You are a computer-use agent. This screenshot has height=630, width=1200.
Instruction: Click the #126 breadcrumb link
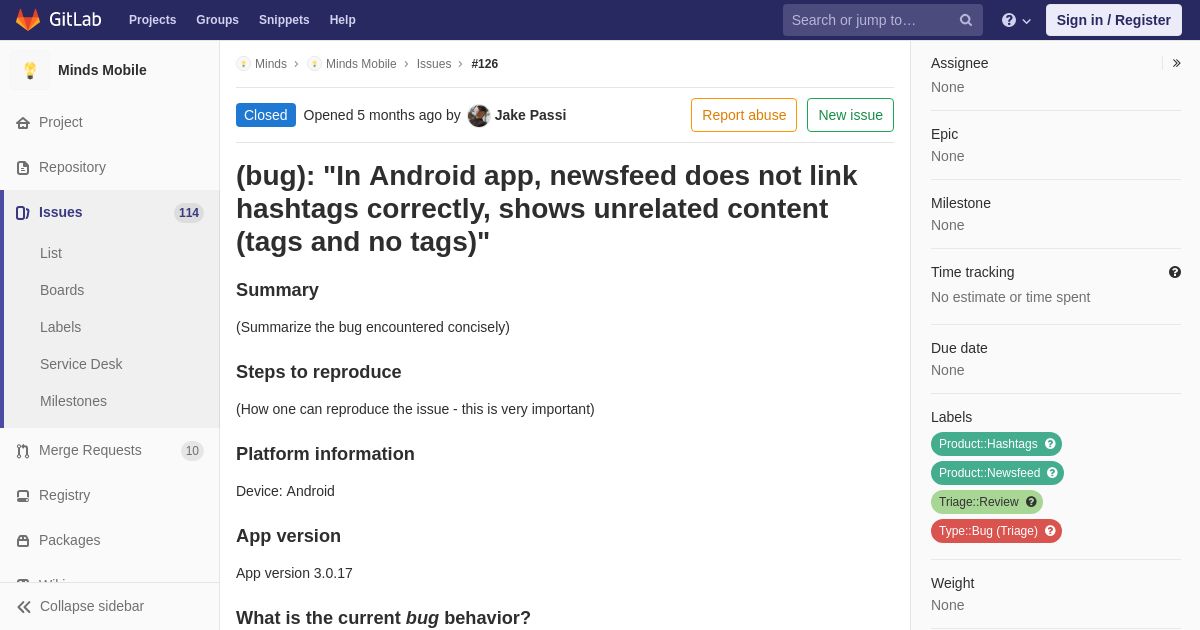(x=485, y=64)
